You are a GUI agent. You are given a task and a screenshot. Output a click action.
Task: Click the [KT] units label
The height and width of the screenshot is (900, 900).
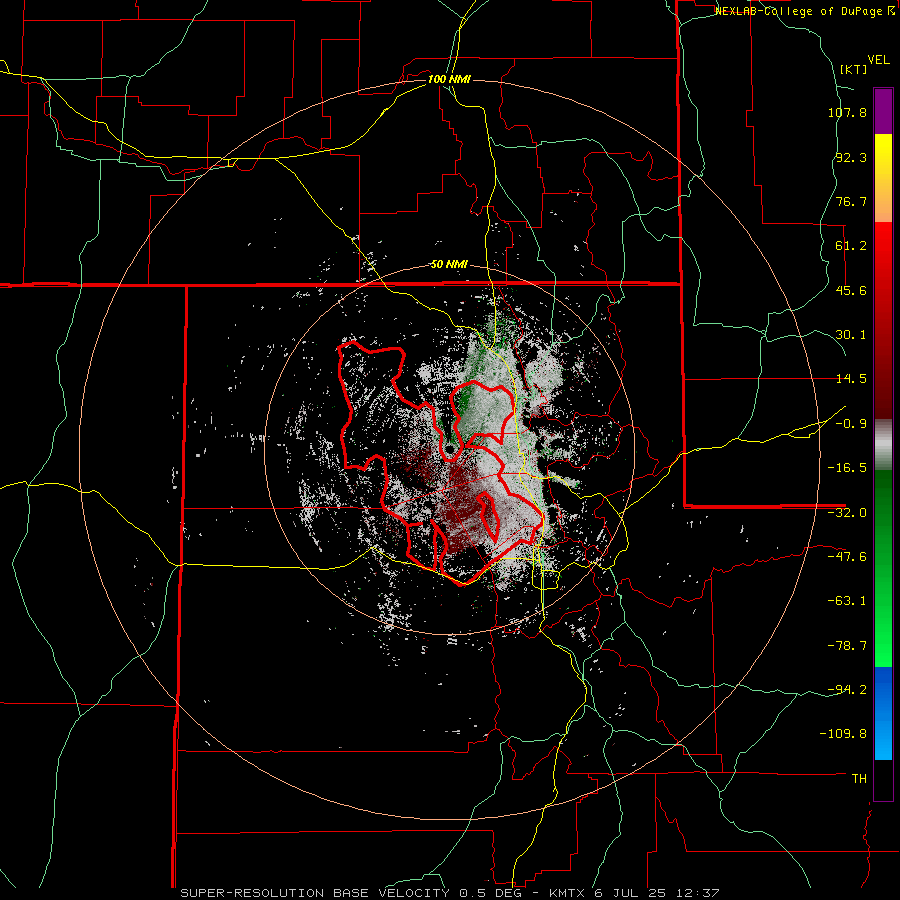(854, 69)
